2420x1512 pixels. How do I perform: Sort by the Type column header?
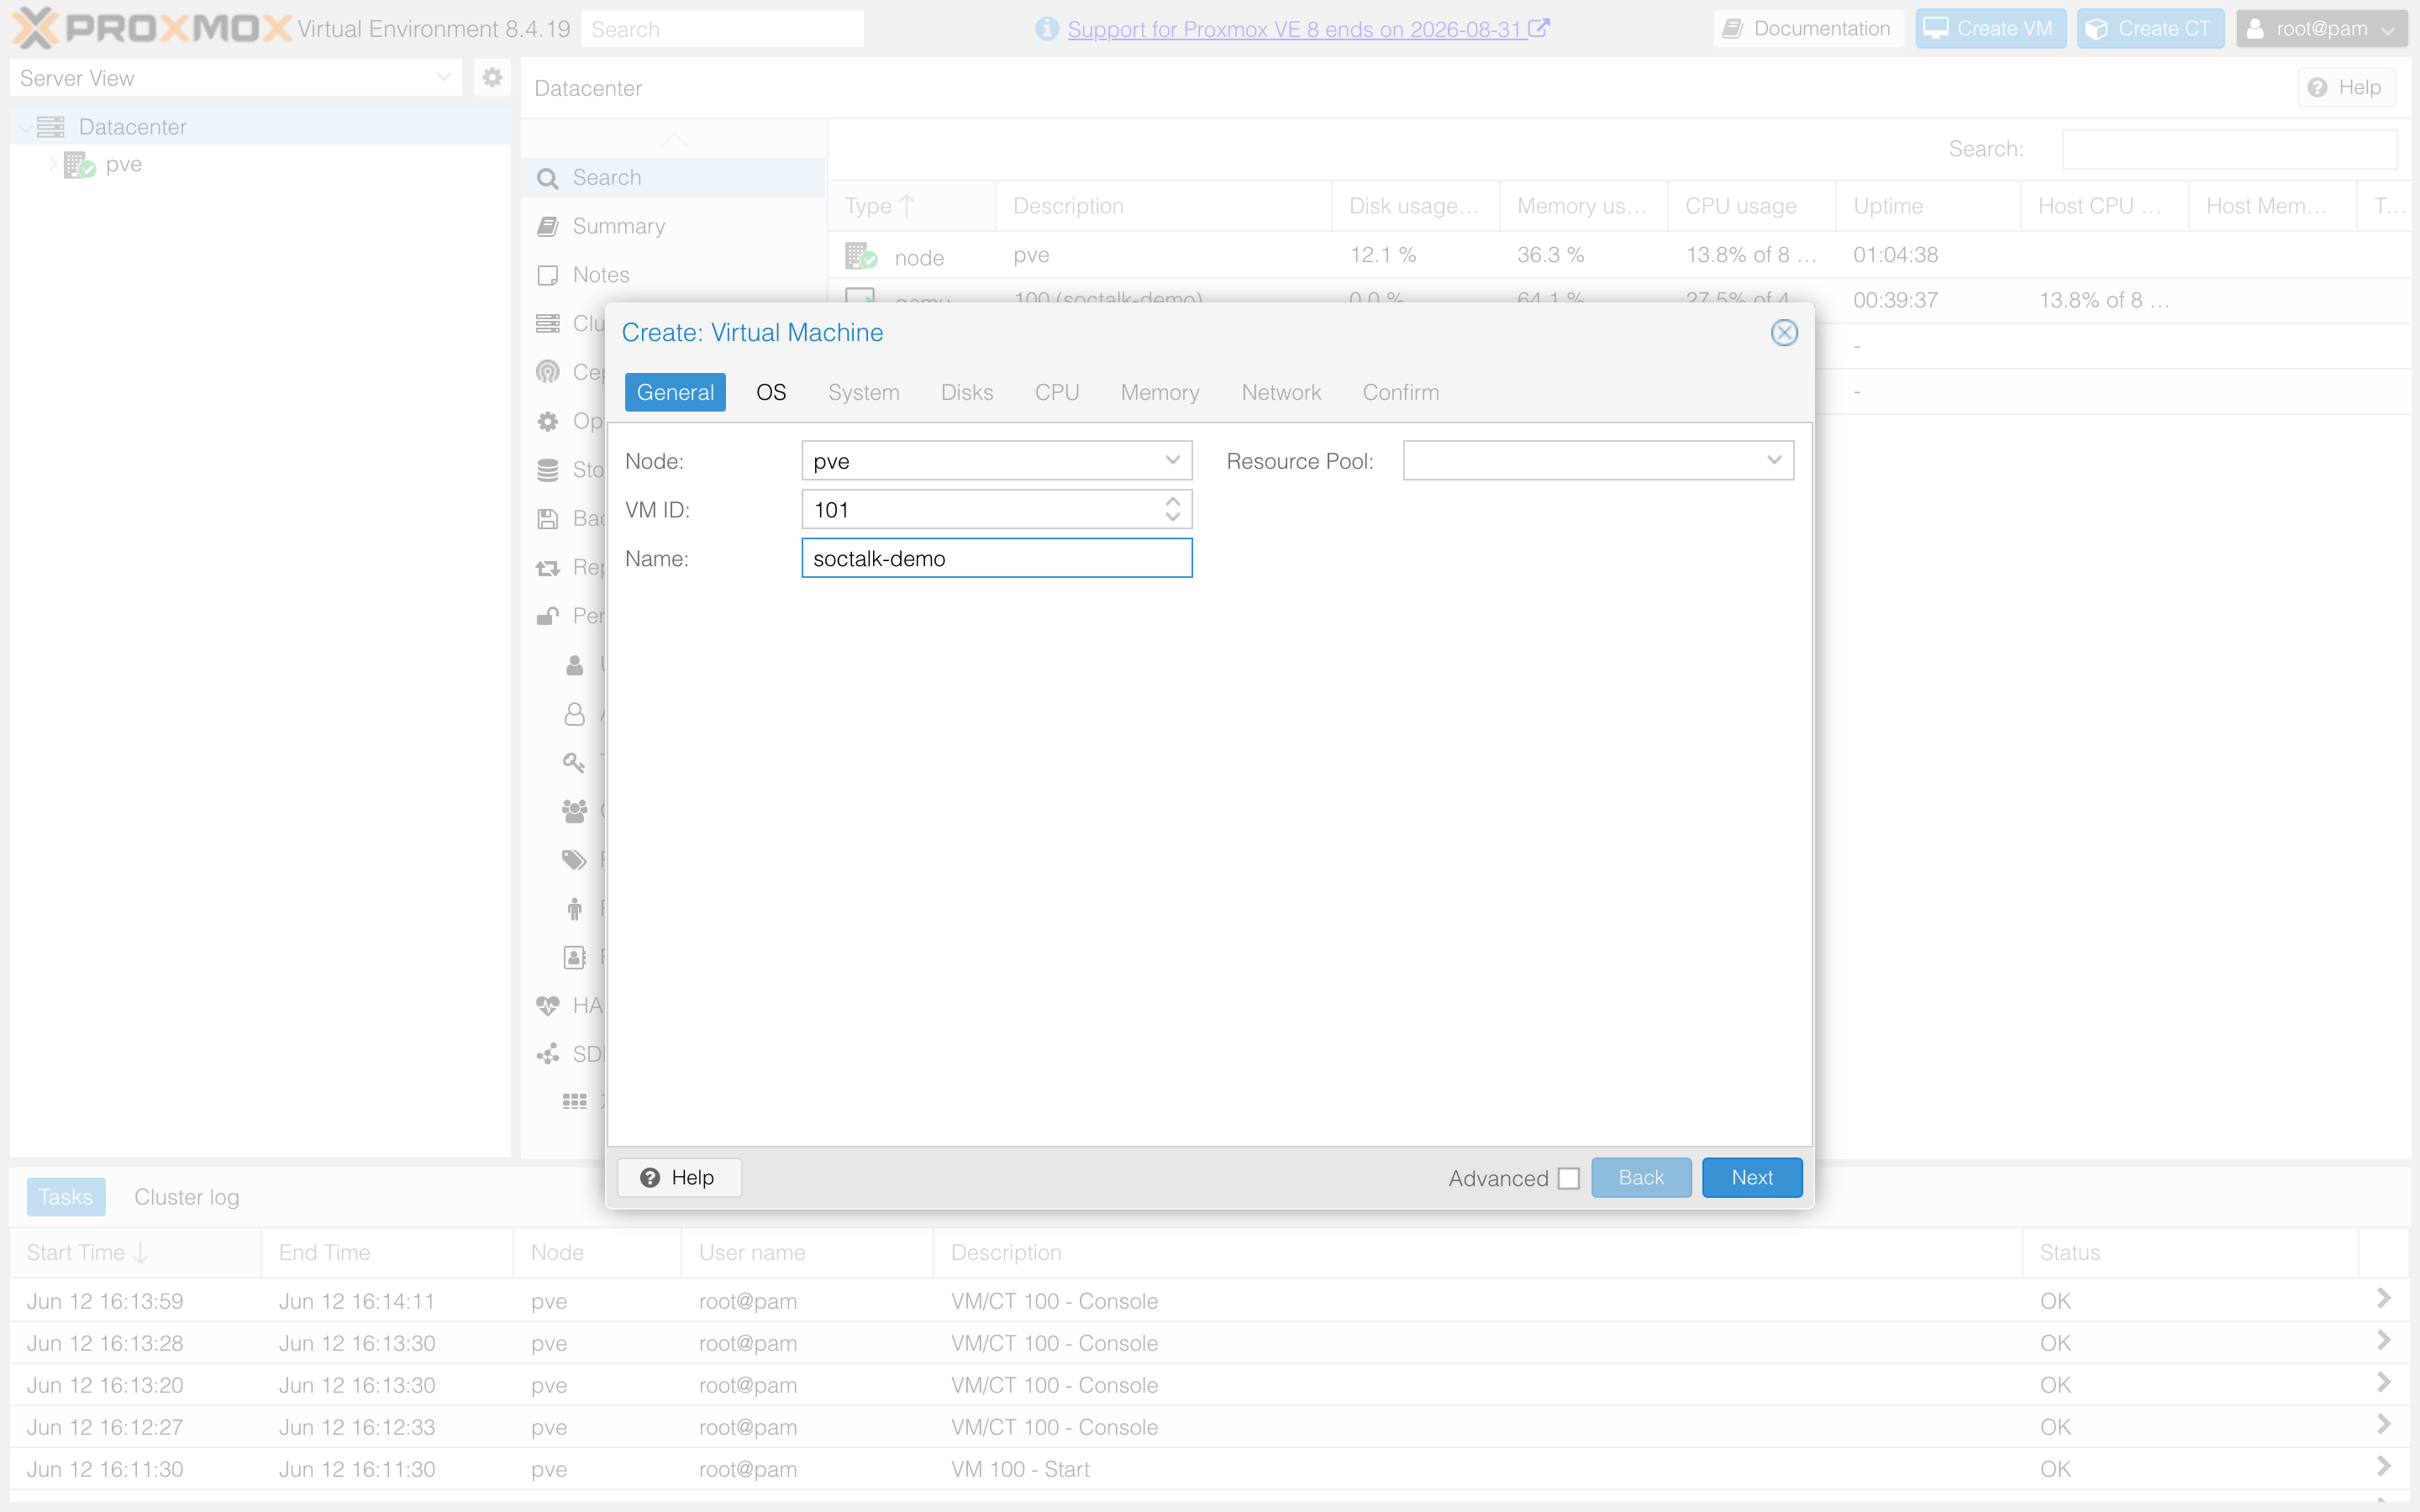tap(911, 206)
